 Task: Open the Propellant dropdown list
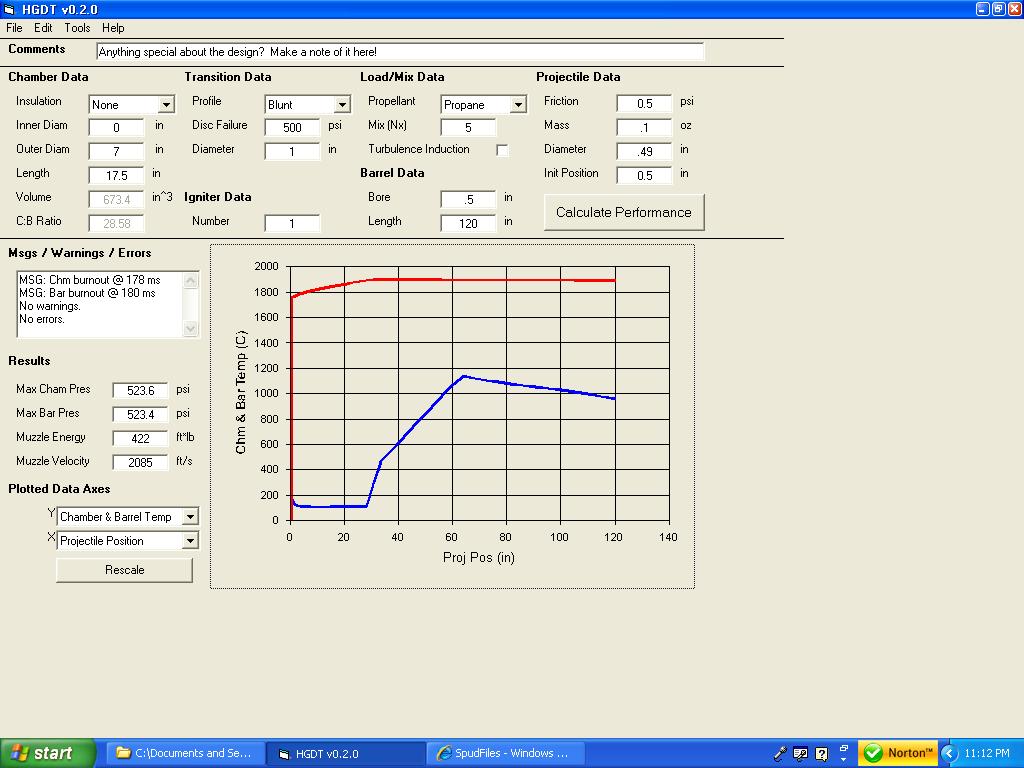(x=518, y=105)
